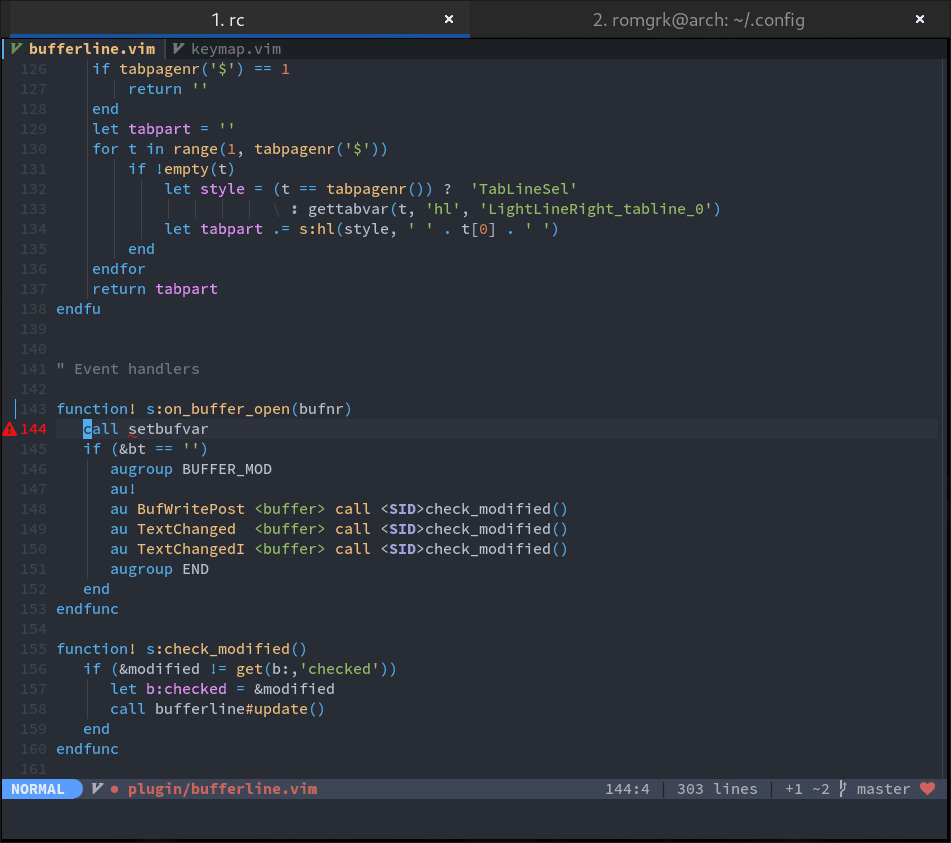
Task: Click the '+1' git added indicator
Action: coord(793,789)
